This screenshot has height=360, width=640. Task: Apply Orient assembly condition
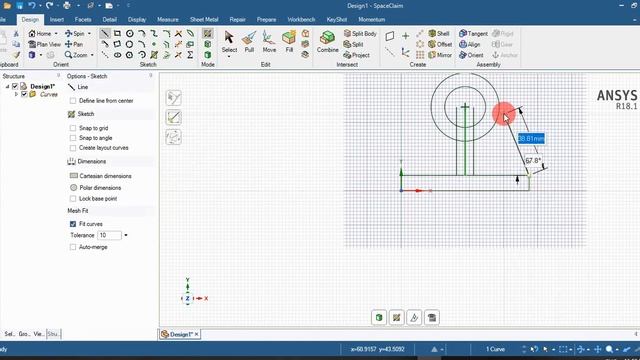(x=471, y=55)
